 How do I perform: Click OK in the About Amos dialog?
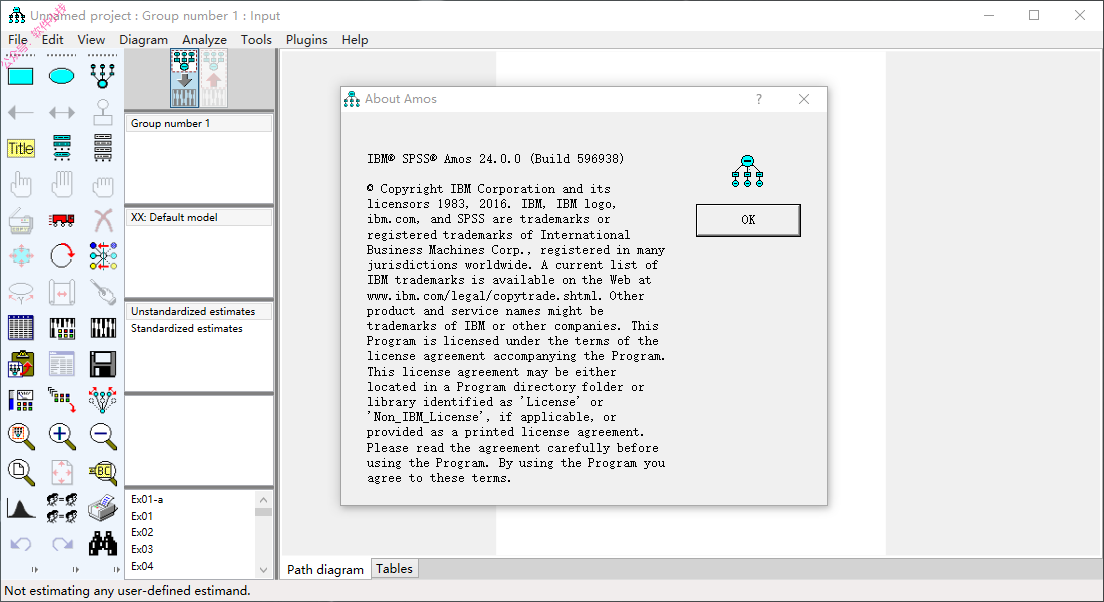[748, 220]
